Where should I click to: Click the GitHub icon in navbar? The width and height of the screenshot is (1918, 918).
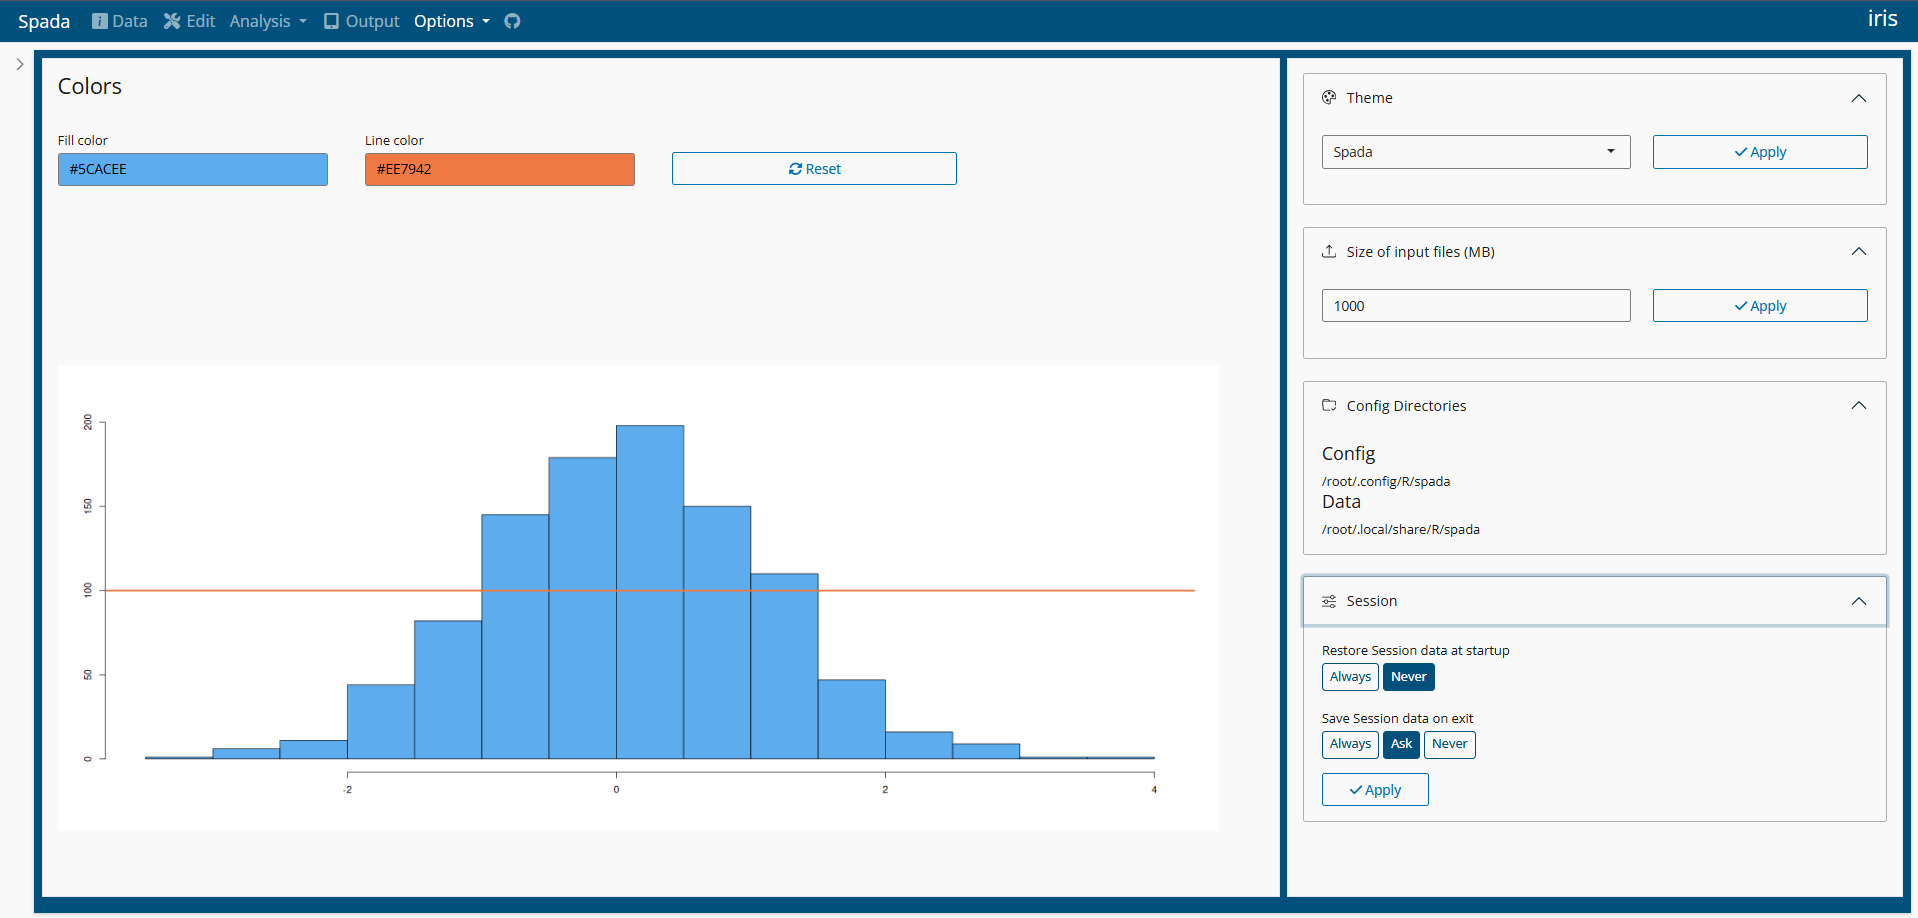coord(512,21)
